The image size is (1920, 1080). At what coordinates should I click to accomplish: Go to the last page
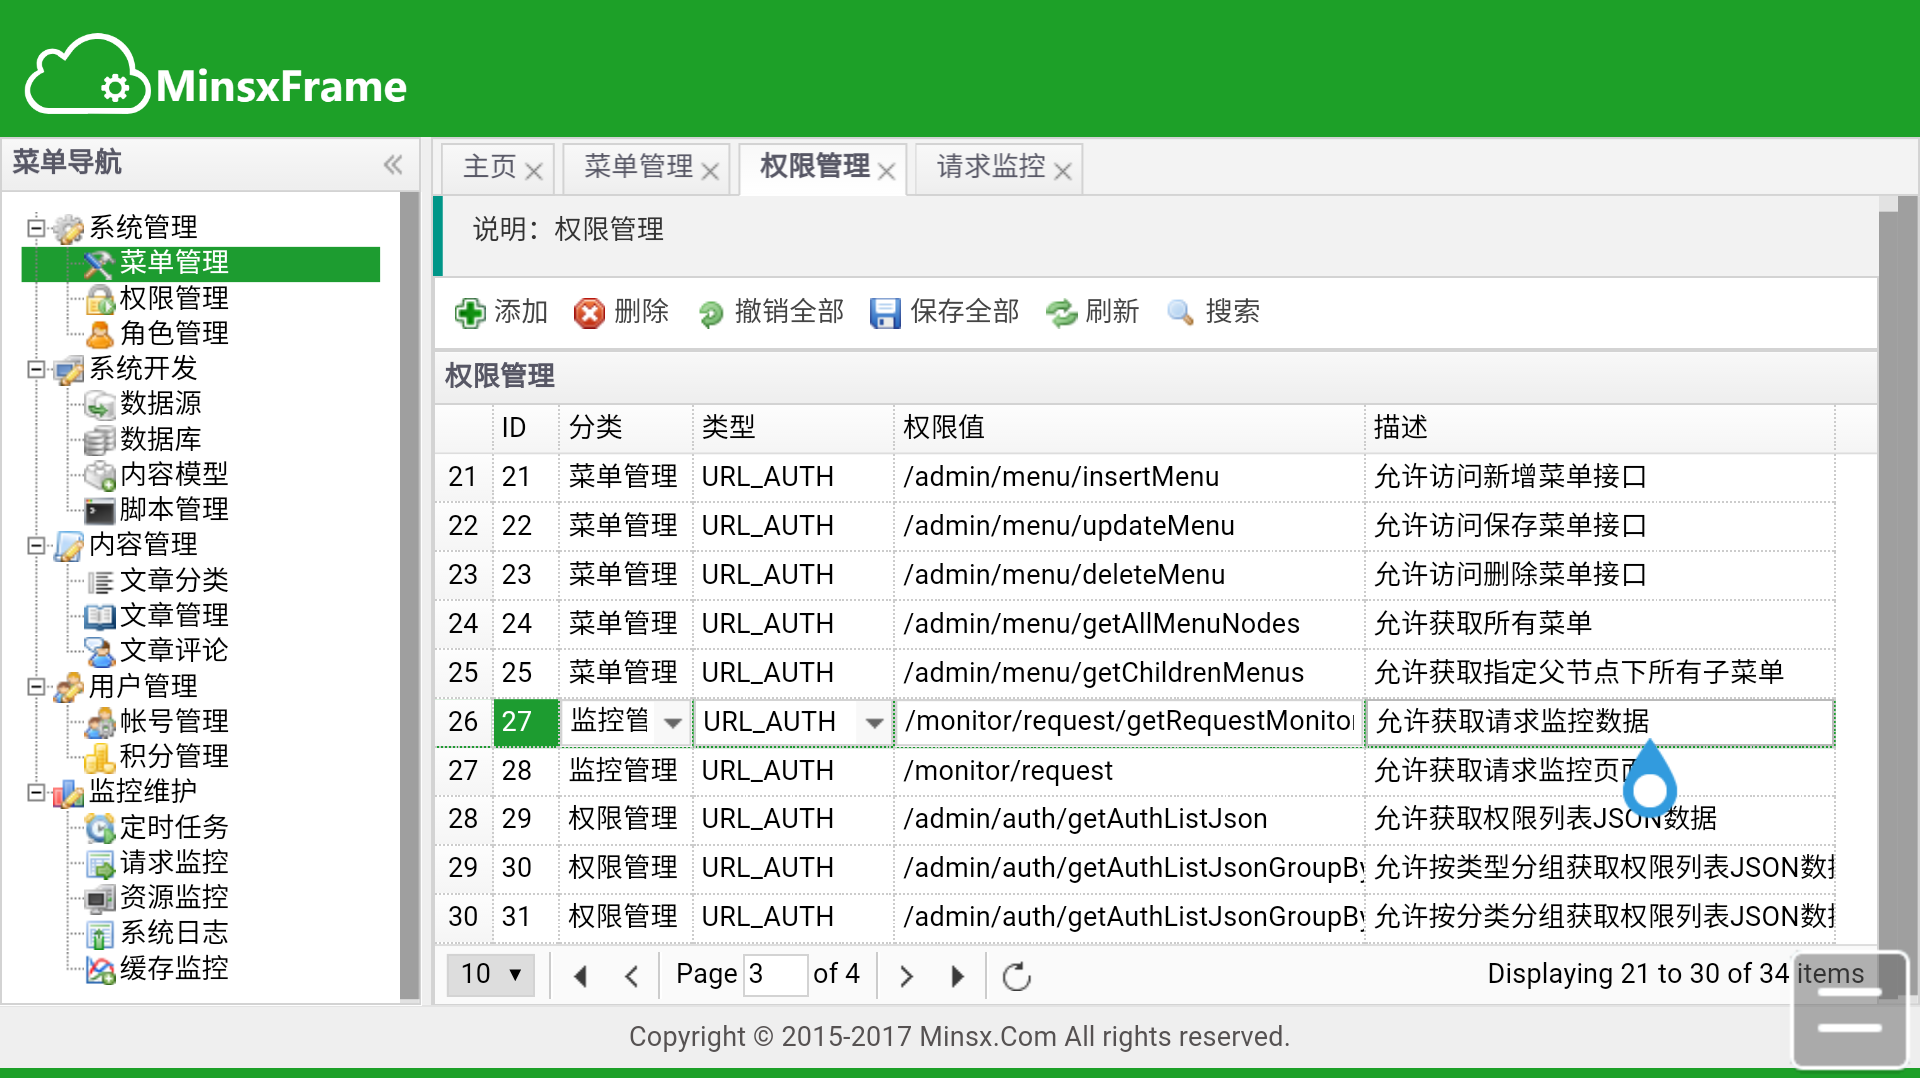pyautogui.click(x=958, y=976)
